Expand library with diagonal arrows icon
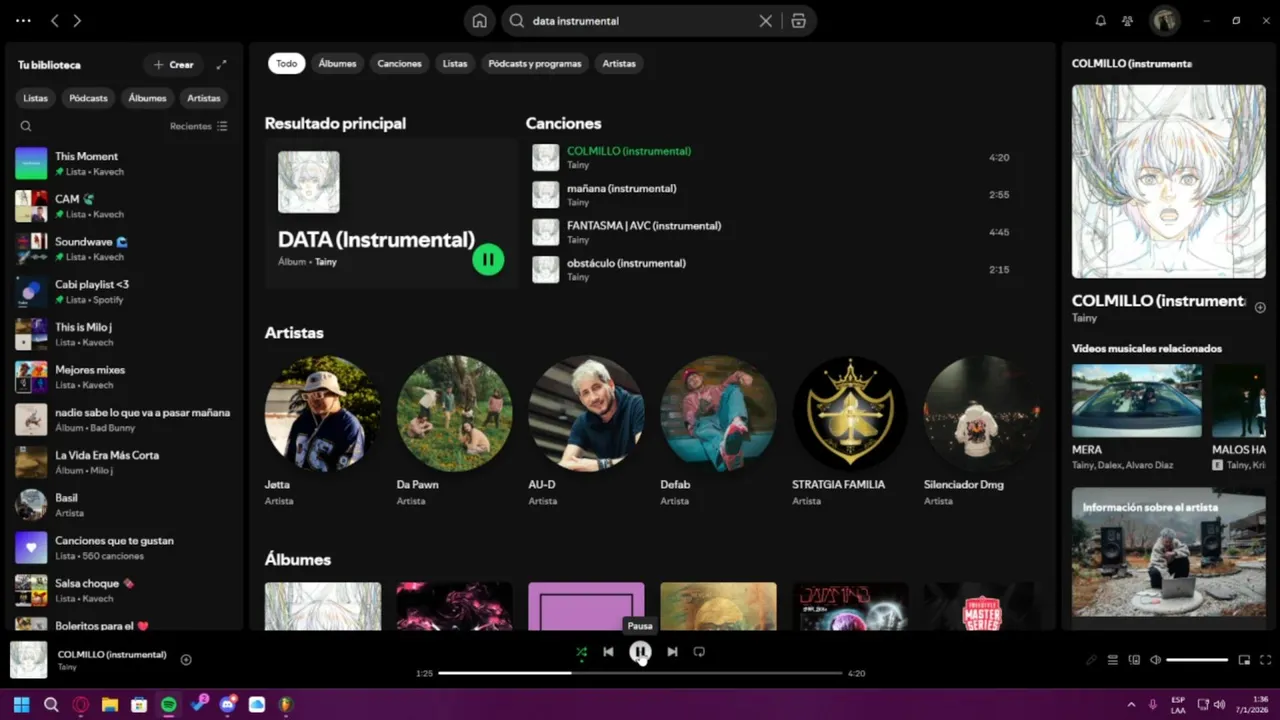The width and height of the screenshot is (1280, 720). click(221, 64)
